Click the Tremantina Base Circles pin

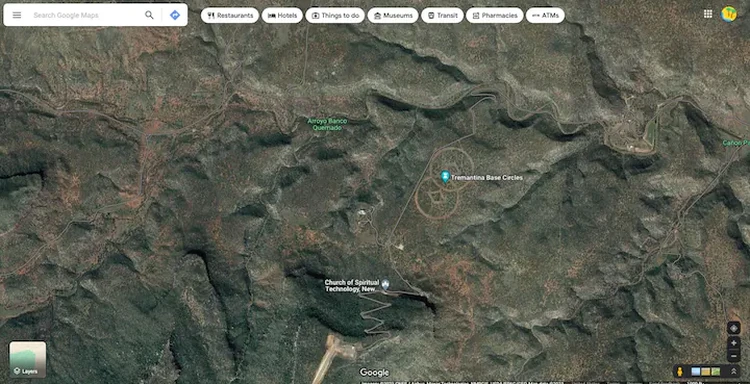coord(445,176)
